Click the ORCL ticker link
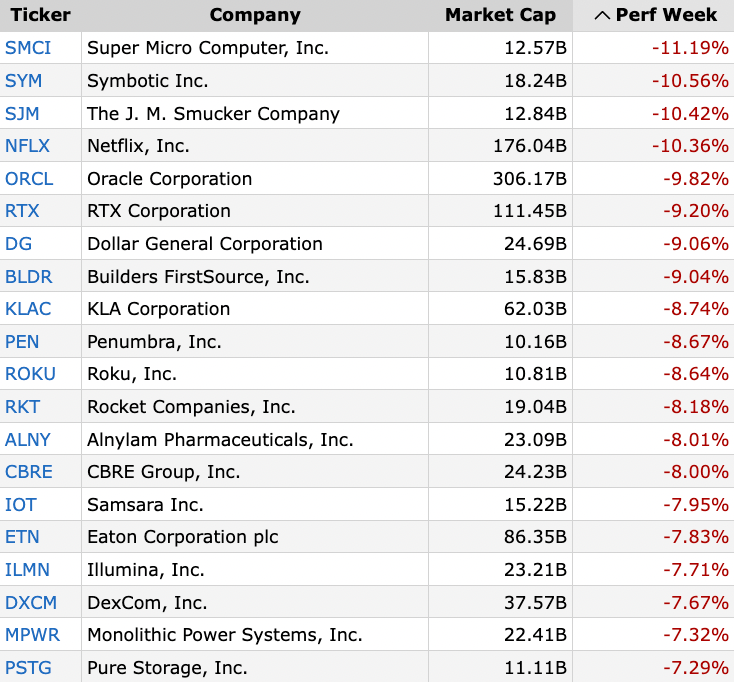The image size is (734, 682). tap(29, 179)
